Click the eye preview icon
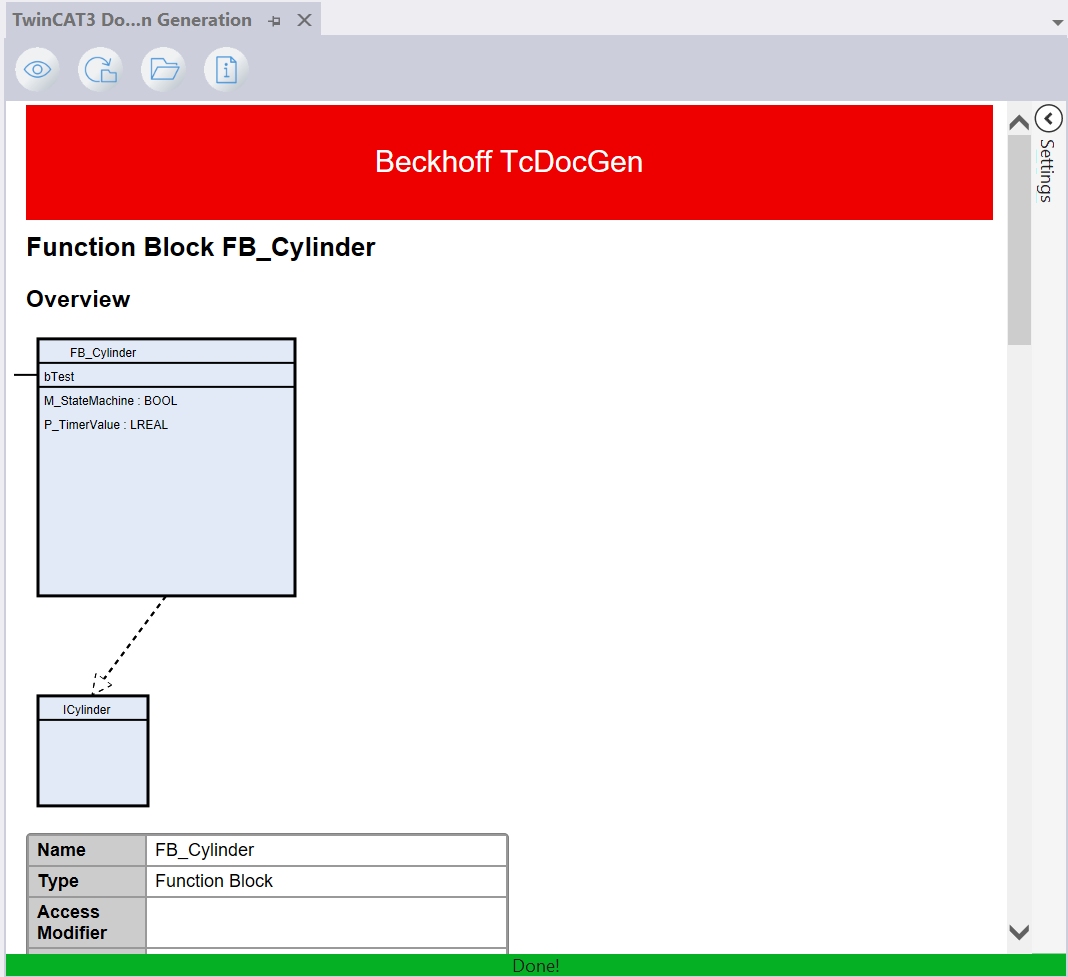This screenshot has width=1068, height=977. point(37,69)
